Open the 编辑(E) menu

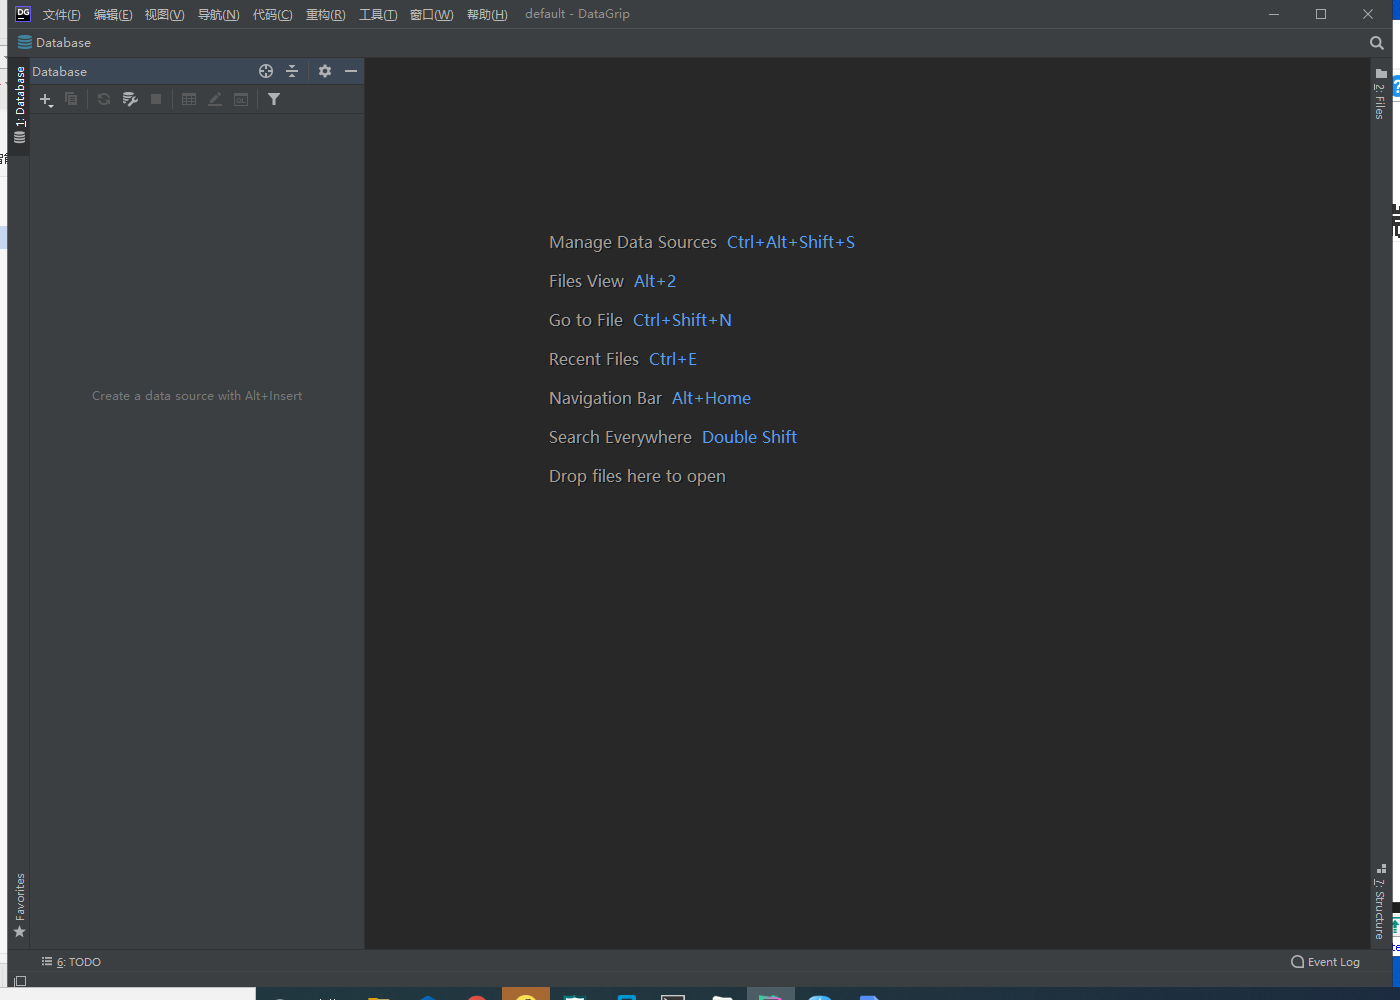tap(113, 14)
